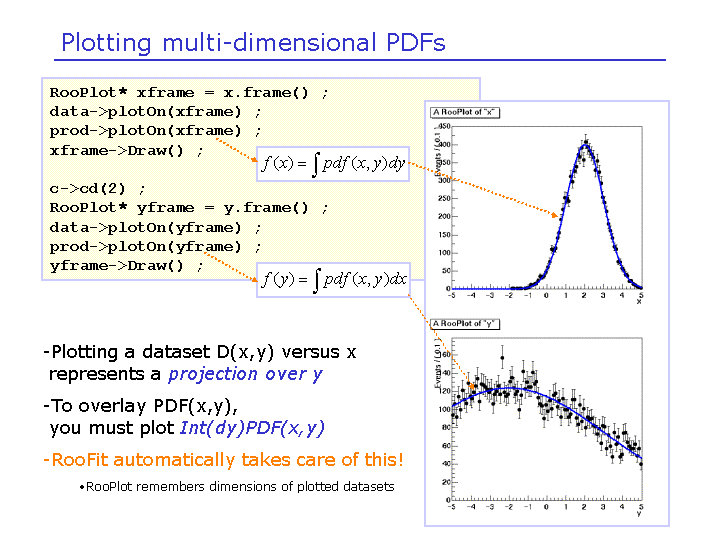720x540 pixels.
Task: Click code line "data->plotOn(yframe) ;"
Action: click(x=155, y=227)
